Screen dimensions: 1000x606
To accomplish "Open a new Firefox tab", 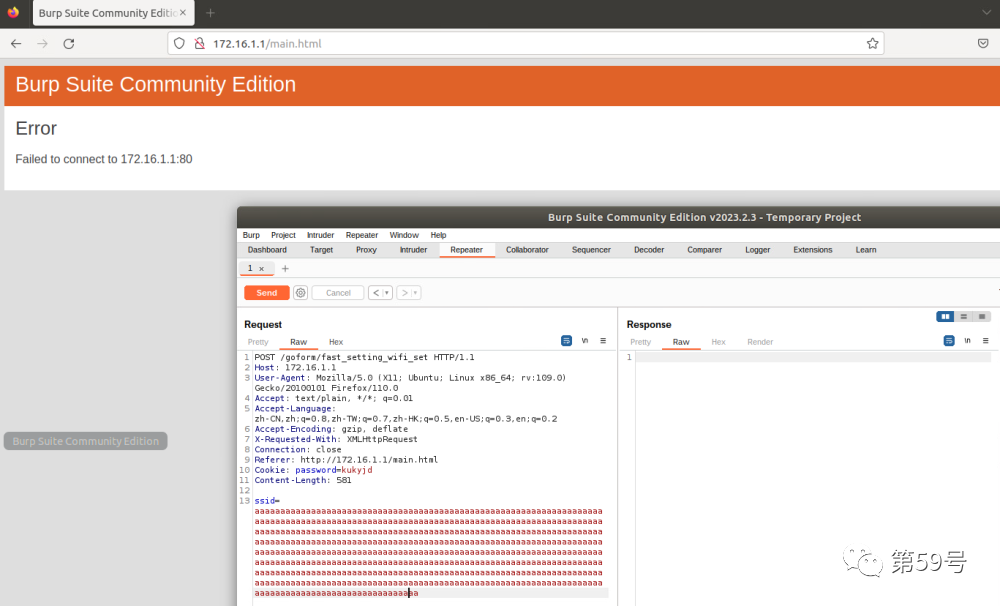I will [210, 13].
